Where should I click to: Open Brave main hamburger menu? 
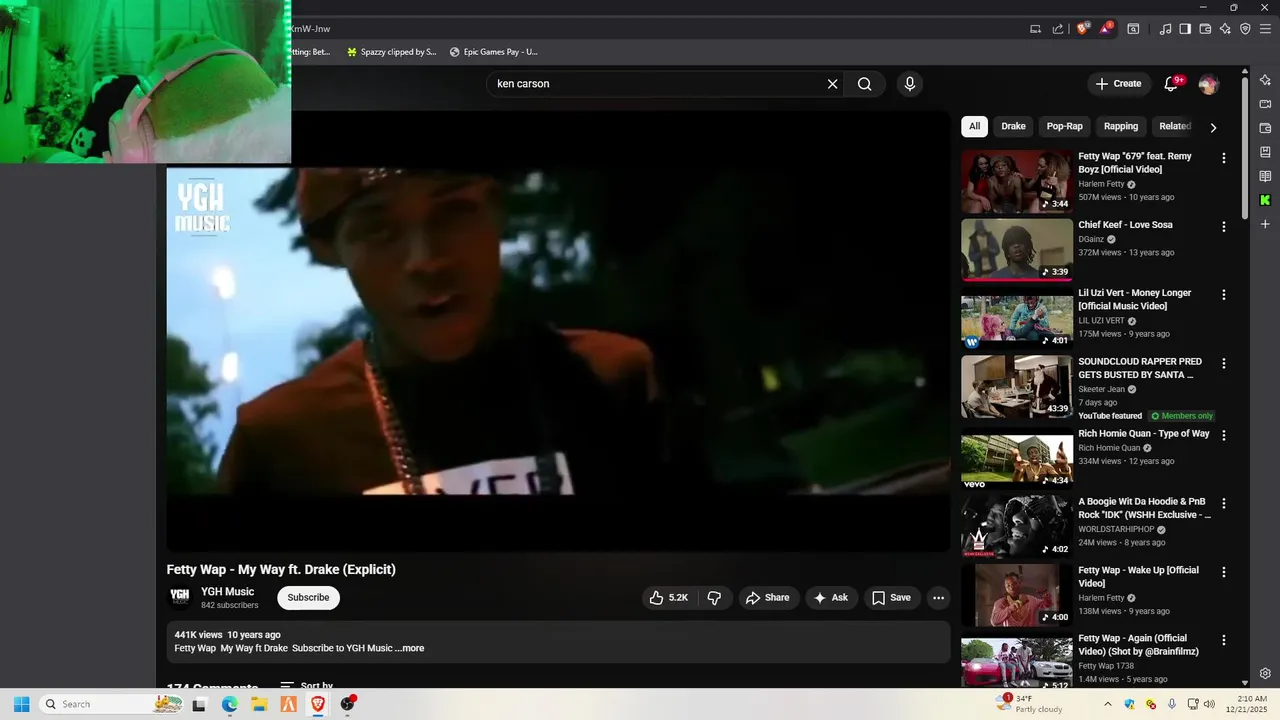click(1265, 29)
